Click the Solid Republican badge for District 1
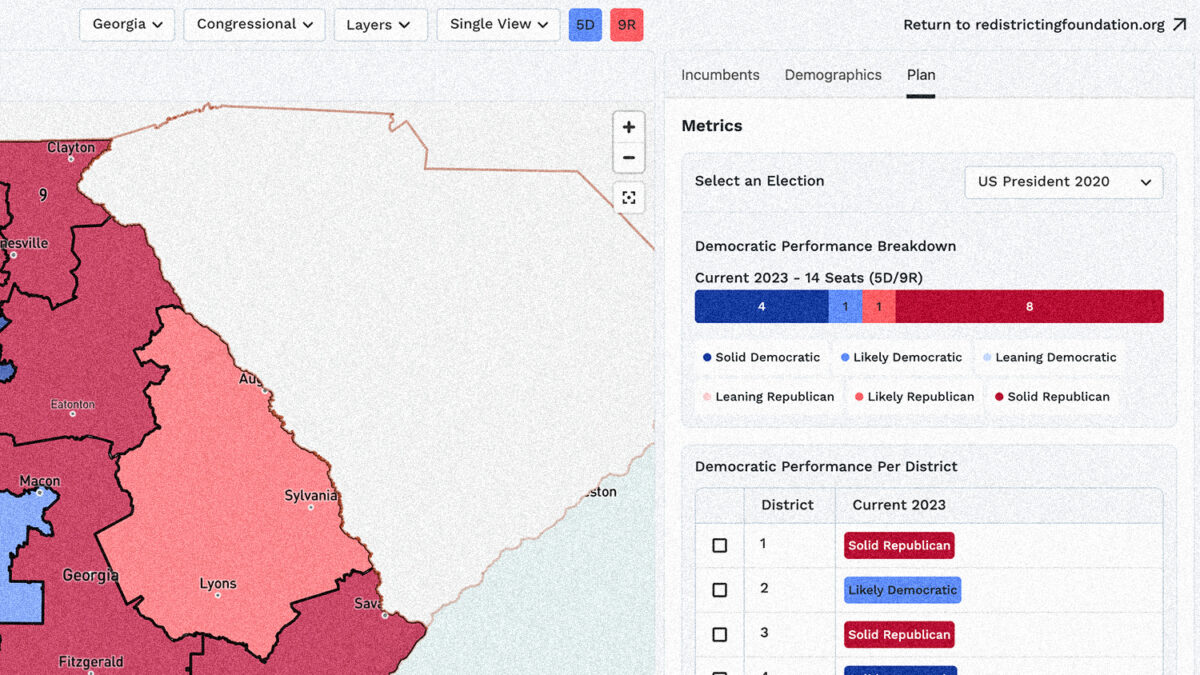This screenshot has width=1200, height=675. tap(899, 545)
